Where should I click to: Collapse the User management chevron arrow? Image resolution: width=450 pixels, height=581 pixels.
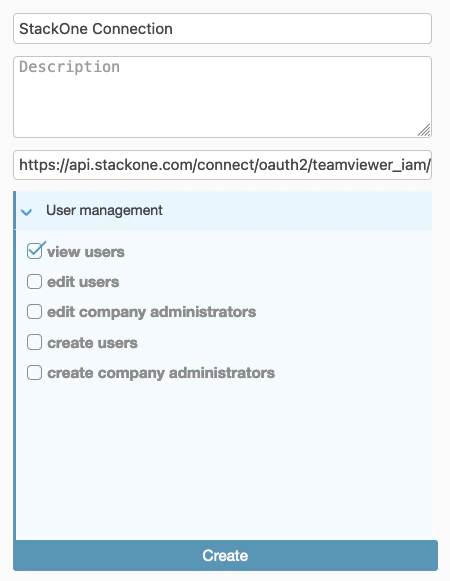pos(26,212)
